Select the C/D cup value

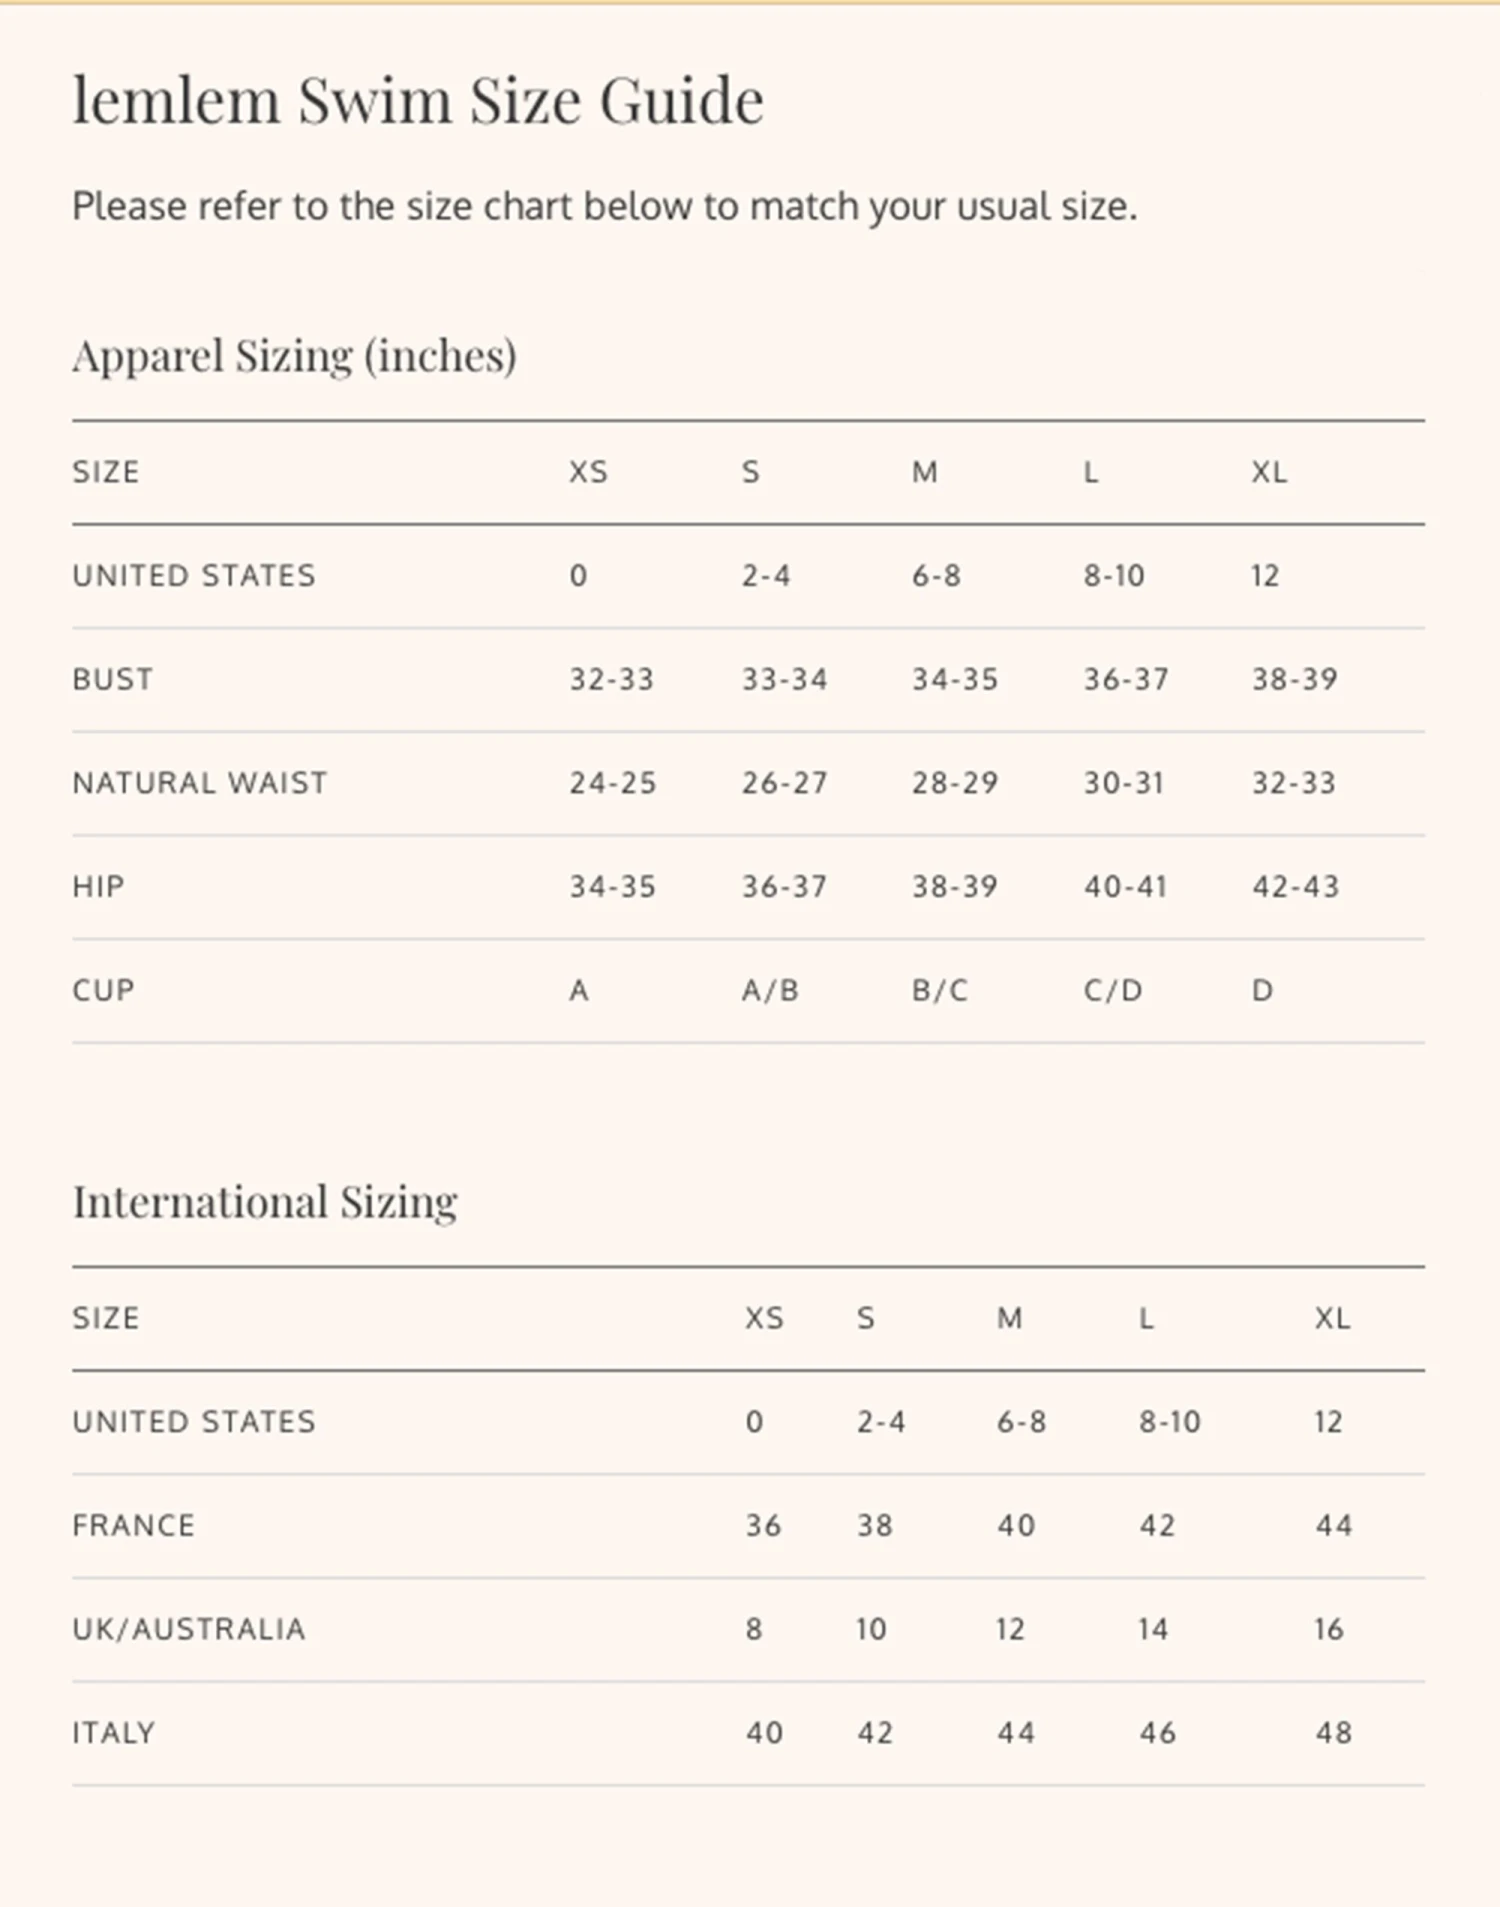click(x=1113, y=991)
